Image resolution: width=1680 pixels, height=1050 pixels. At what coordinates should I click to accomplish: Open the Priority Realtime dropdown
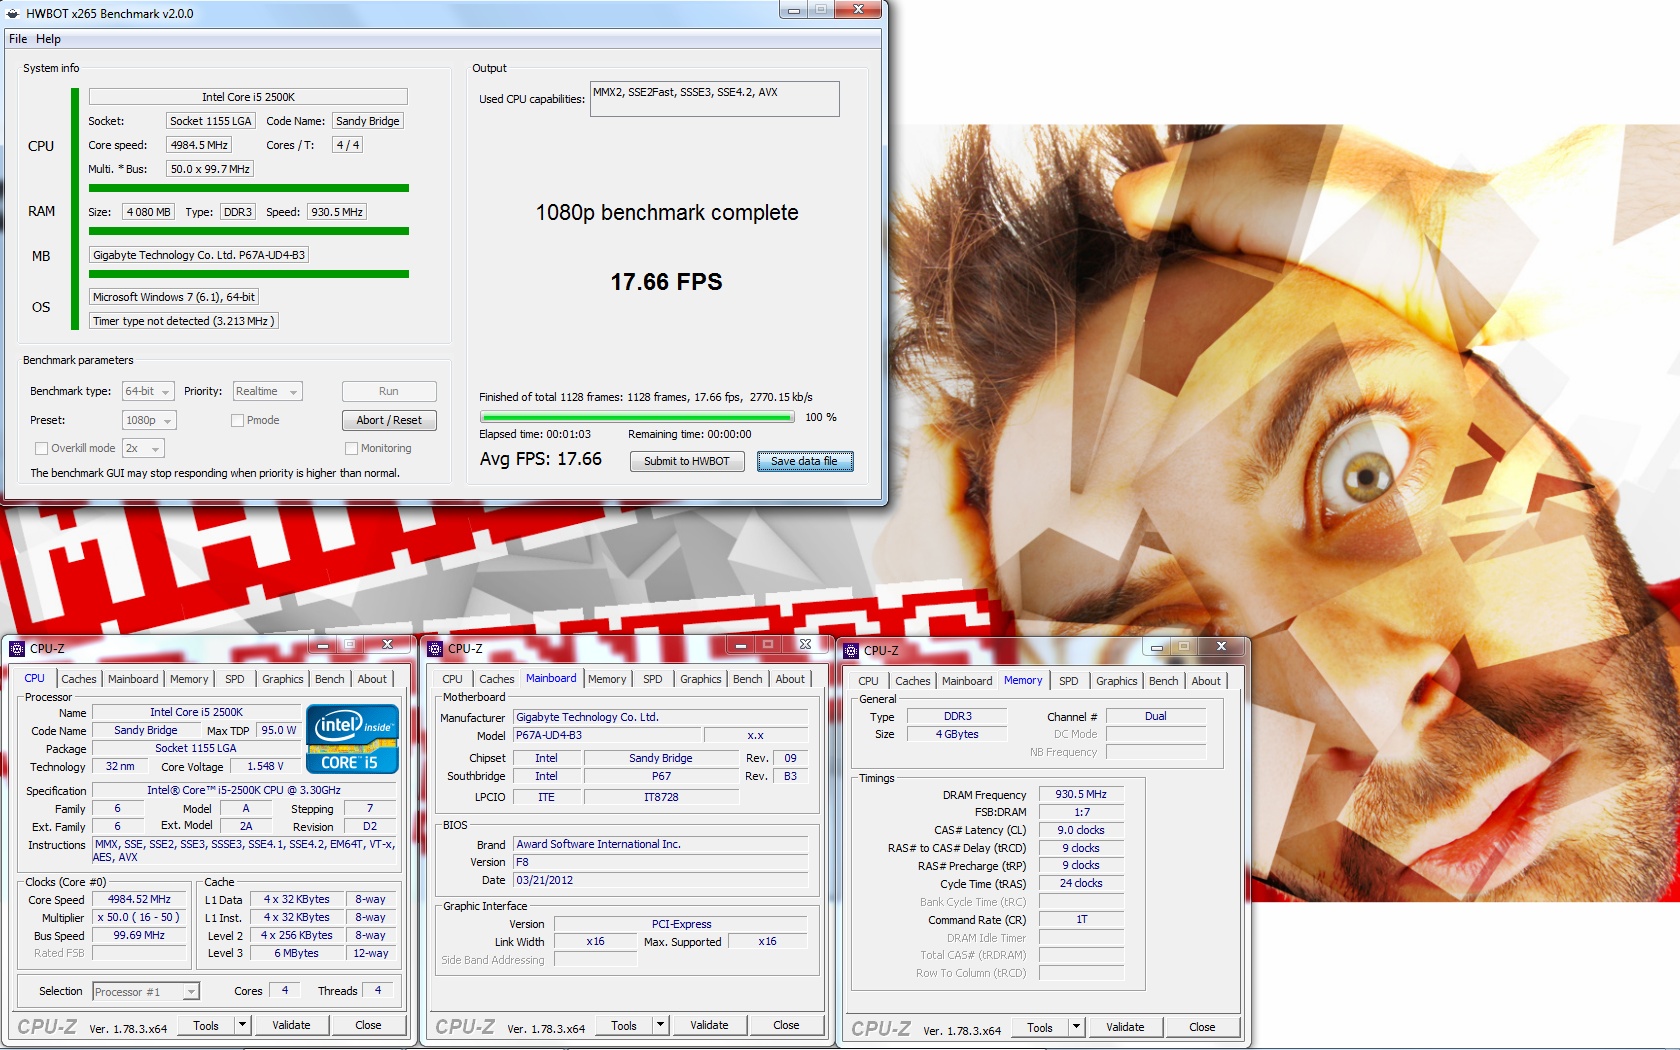coord(267,392)
